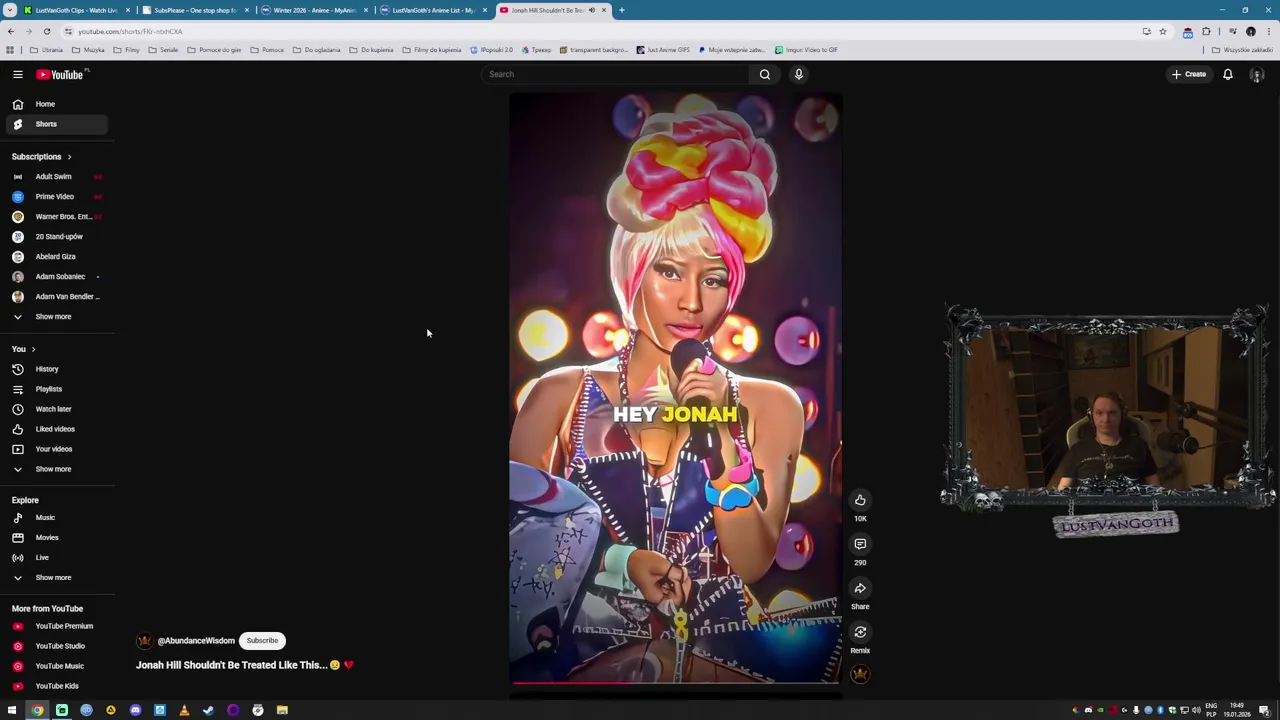Switch to LustVanGoth's Anime List tab

[433, 10]
